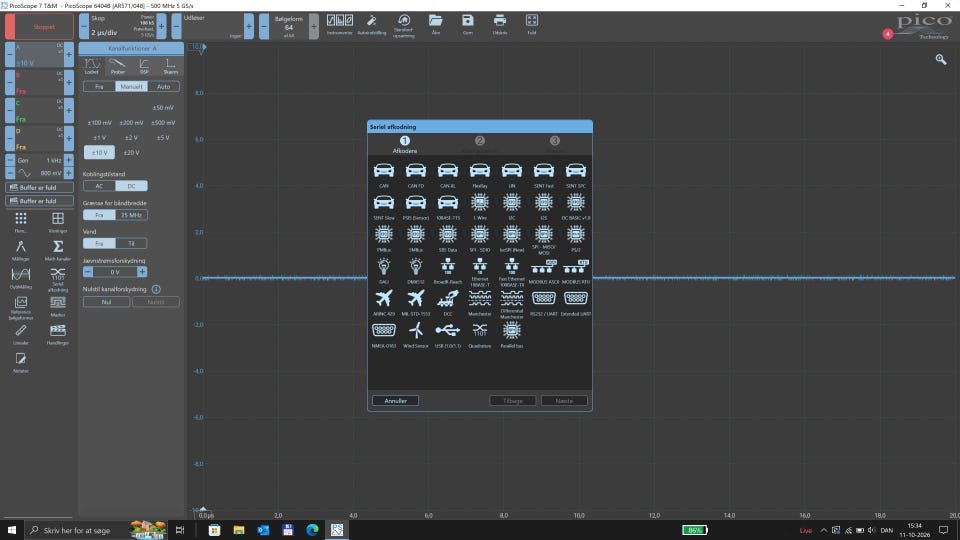Turn invert Til (on)
960x540 pixels.
pos(131,244)
